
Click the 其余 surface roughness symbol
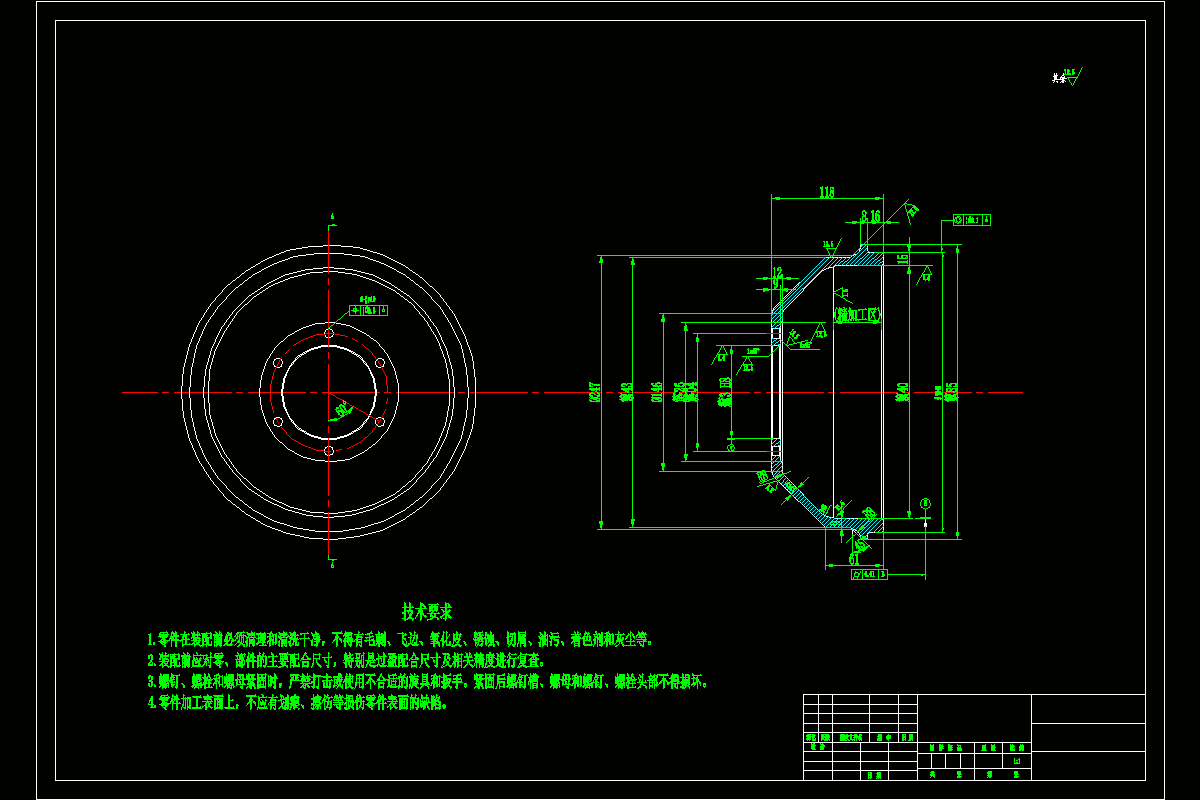(x=1067, y=76)
